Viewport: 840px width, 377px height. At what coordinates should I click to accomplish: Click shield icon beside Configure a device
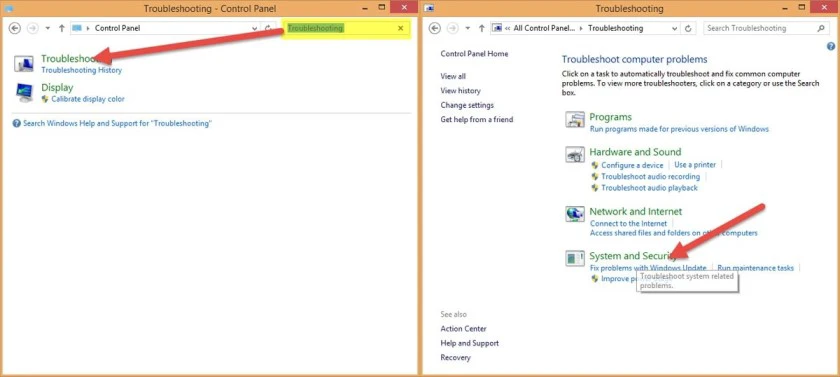point(595,165)
